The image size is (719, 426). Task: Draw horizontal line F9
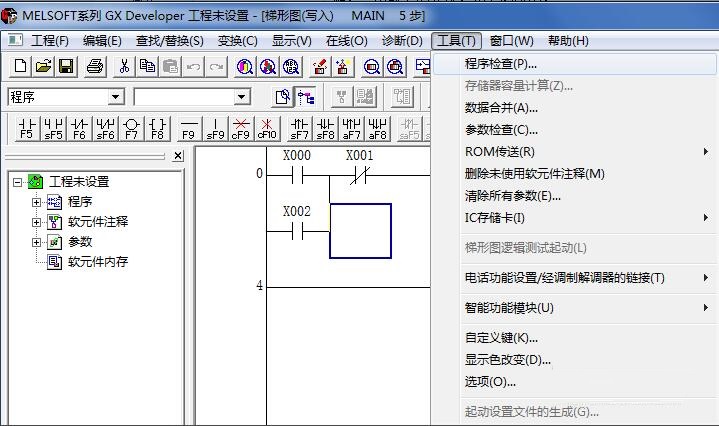pos(189,129)
